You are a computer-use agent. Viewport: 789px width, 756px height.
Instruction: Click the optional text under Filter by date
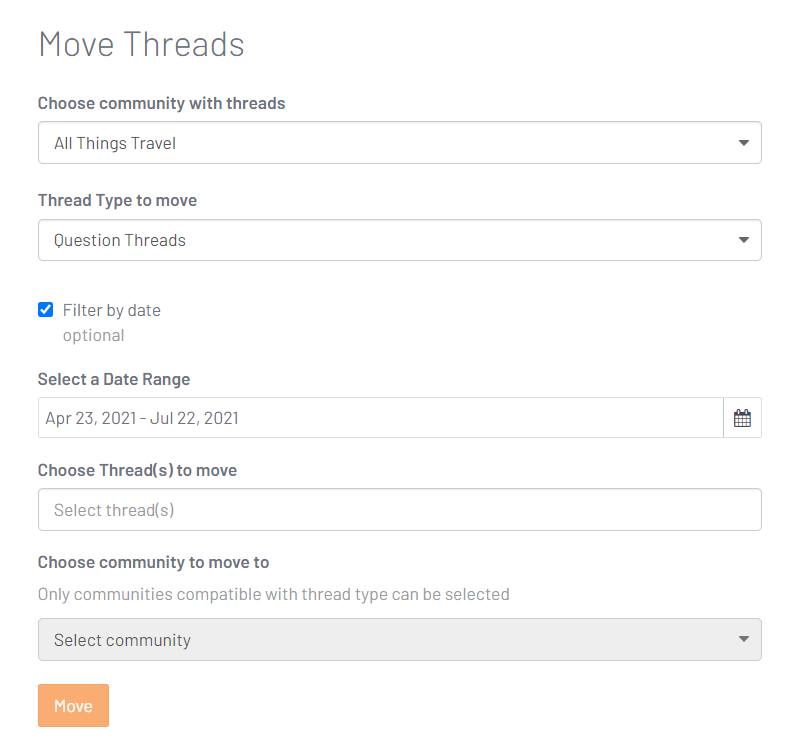[94, 335]
